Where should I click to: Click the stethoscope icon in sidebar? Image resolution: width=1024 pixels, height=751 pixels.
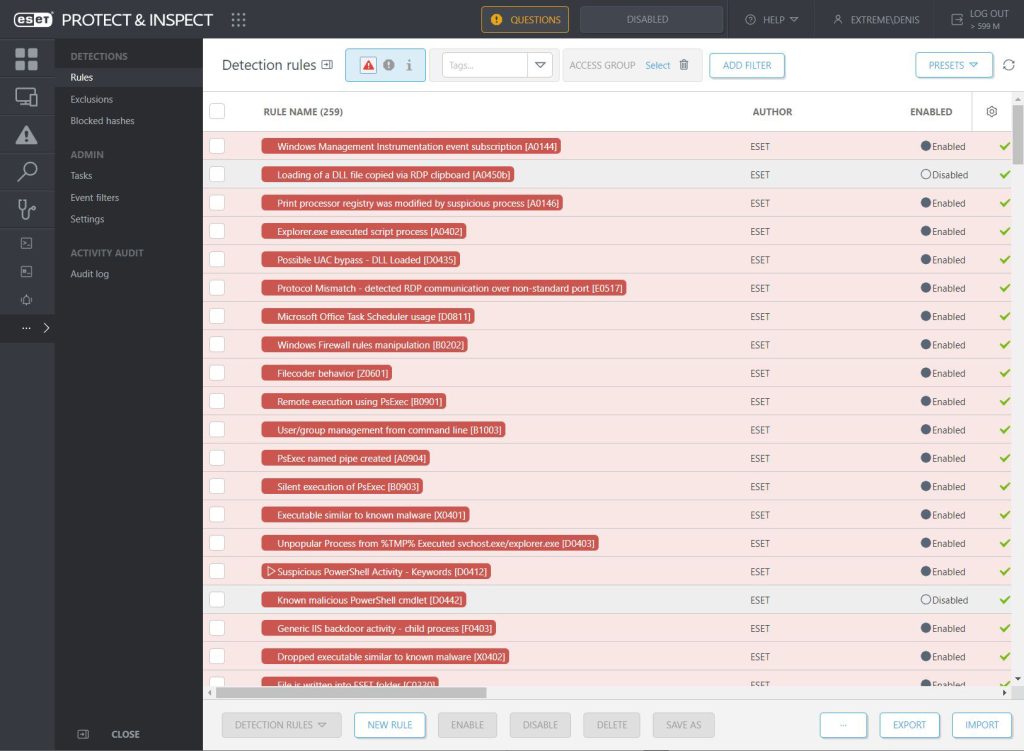(27, 209)
